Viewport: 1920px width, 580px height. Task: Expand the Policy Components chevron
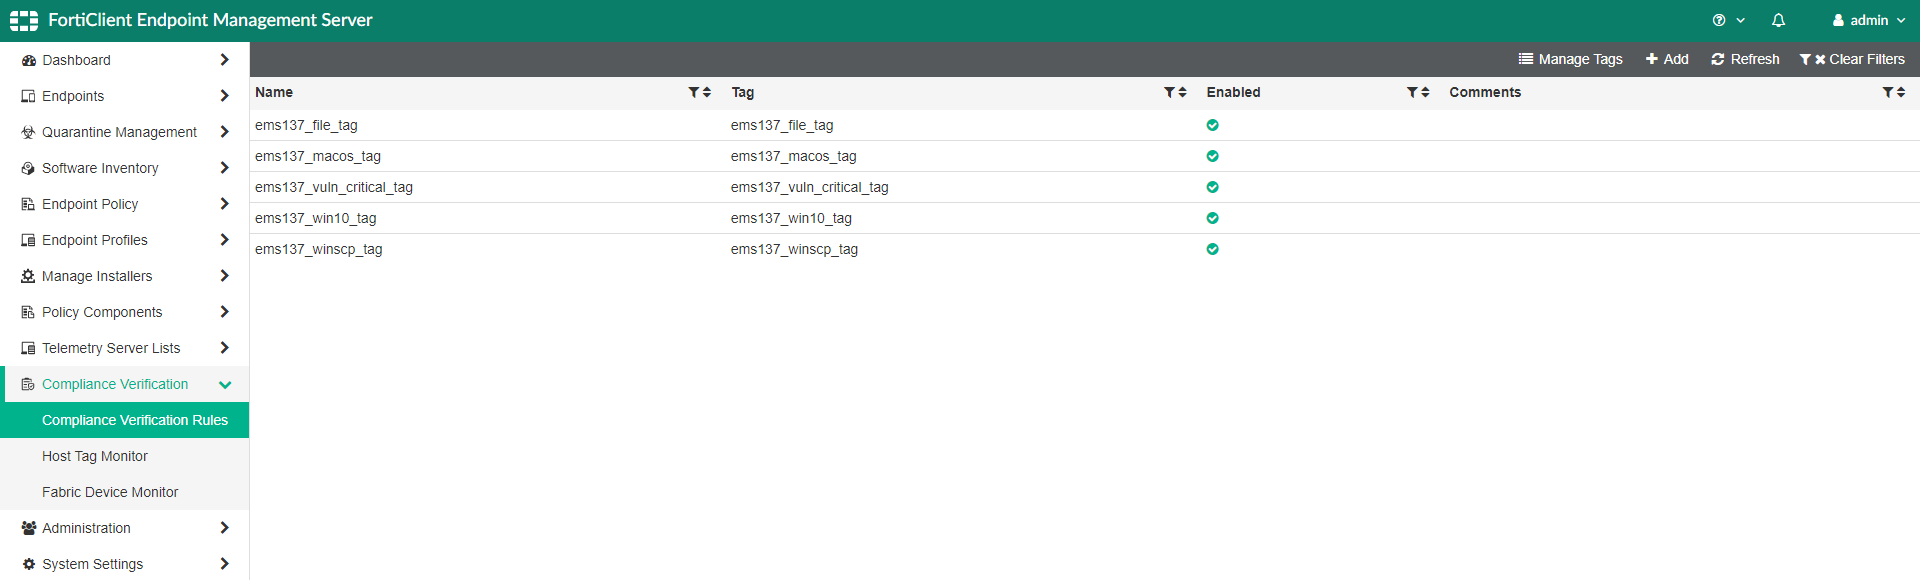tap(224, 312)
